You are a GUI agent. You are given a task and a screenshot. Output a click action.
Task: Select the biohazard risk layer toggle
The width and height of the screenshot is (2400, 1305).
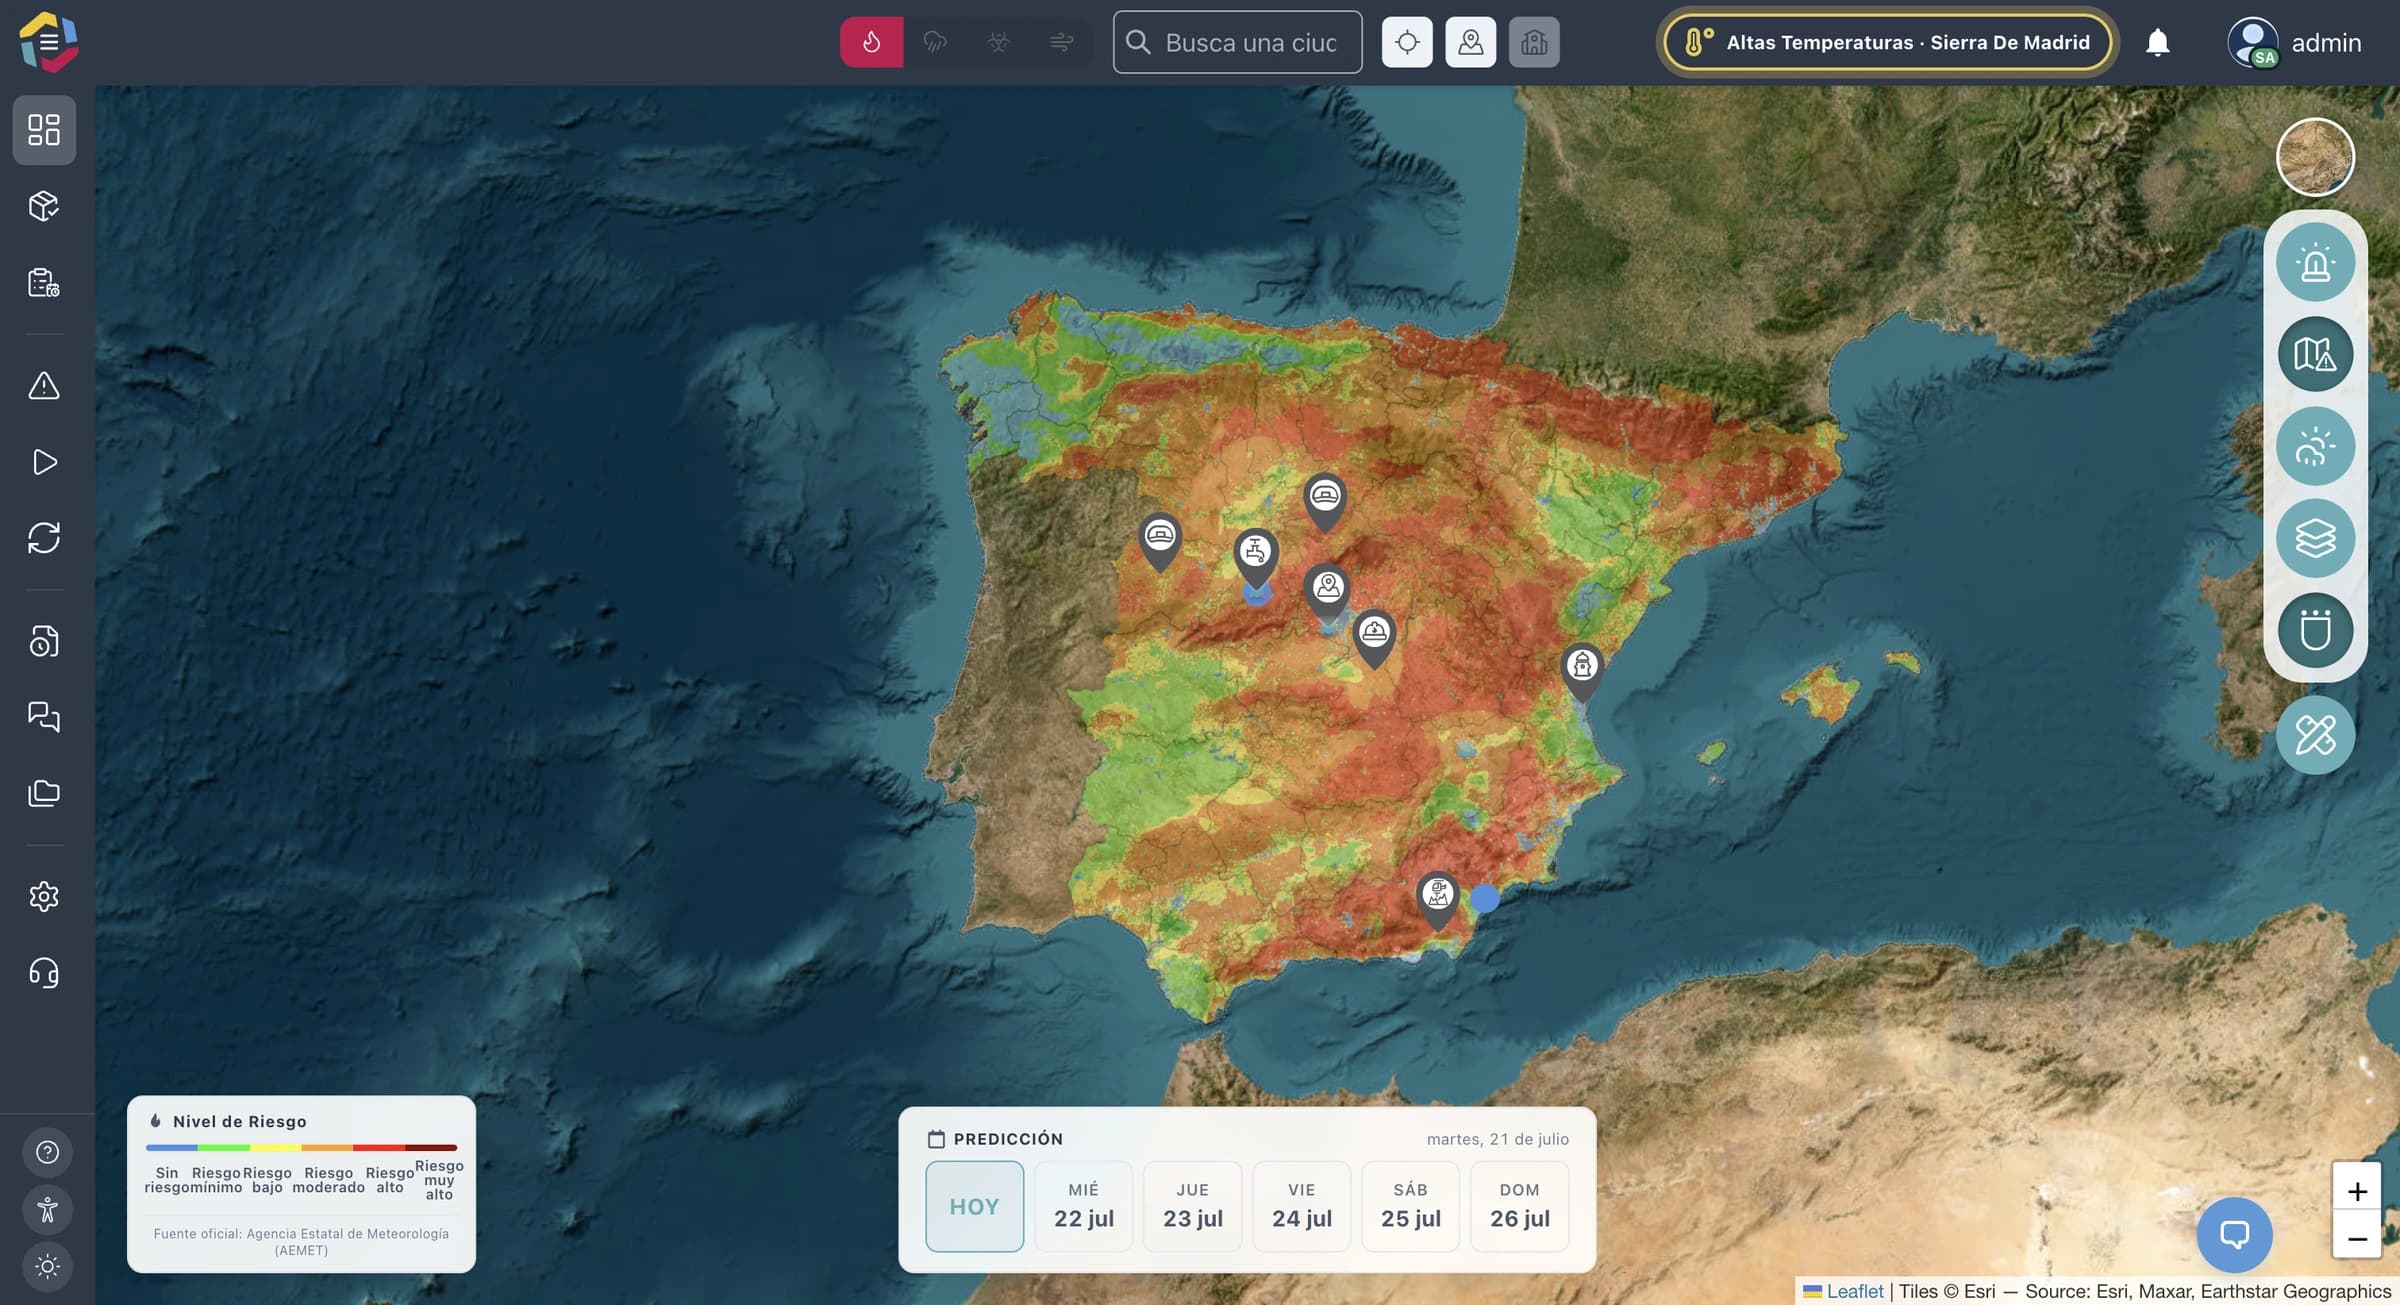[x=998, y=42]
